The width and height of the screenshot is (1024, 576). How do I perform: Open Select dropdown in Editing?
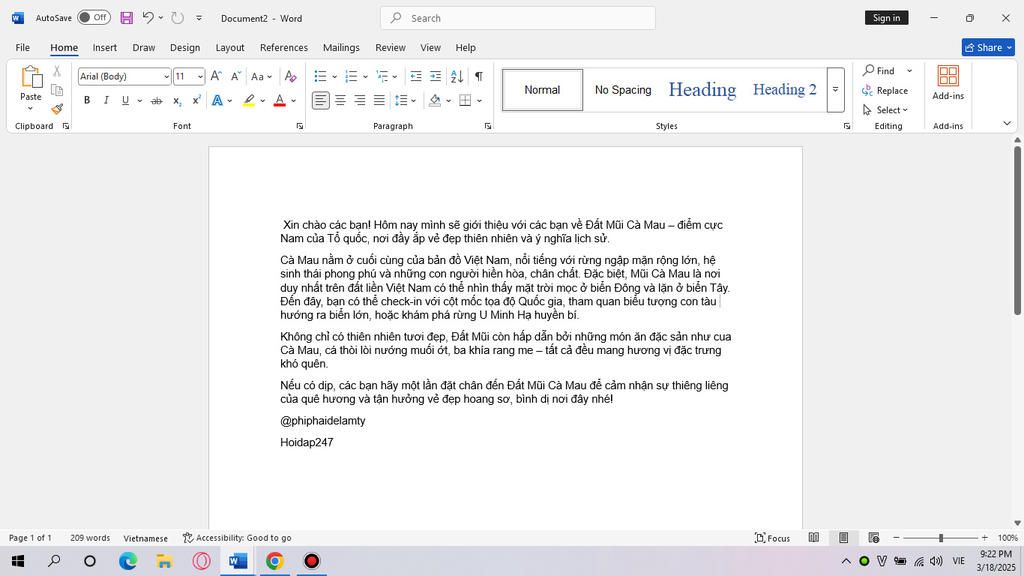(886, 110)
